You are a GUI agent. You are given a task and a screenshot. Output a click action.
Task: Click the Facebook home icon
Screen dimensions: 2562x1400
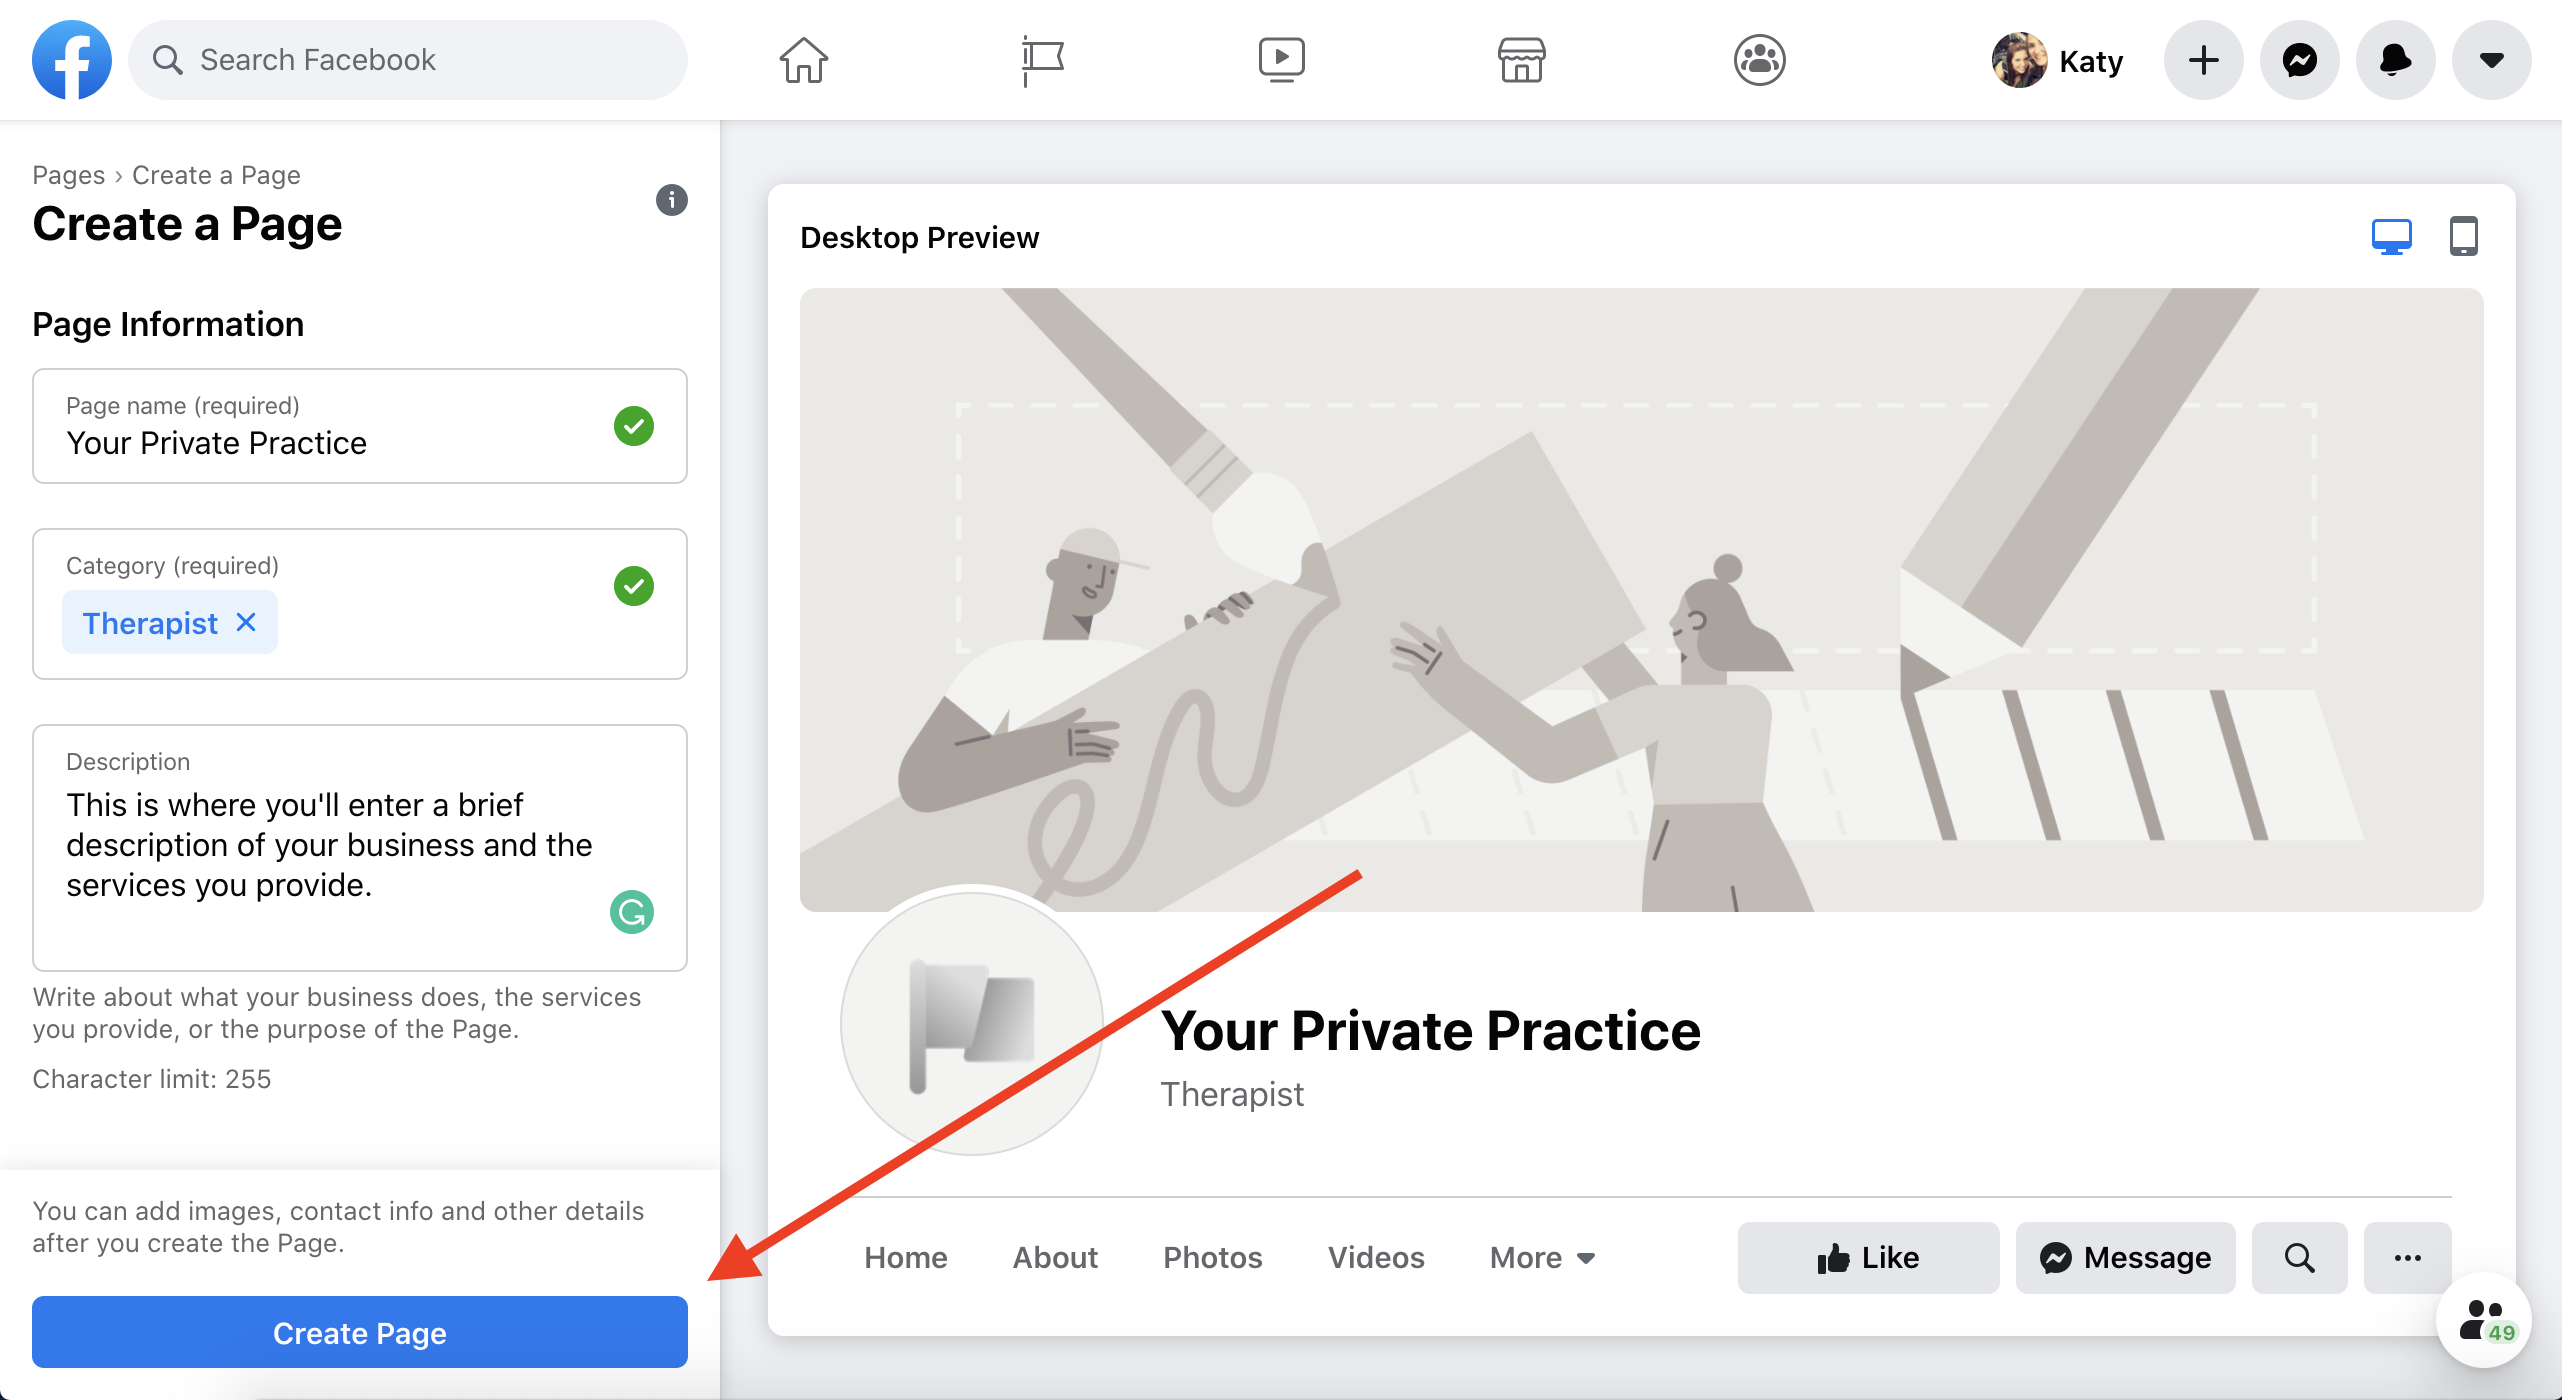[x=802, y=59]
